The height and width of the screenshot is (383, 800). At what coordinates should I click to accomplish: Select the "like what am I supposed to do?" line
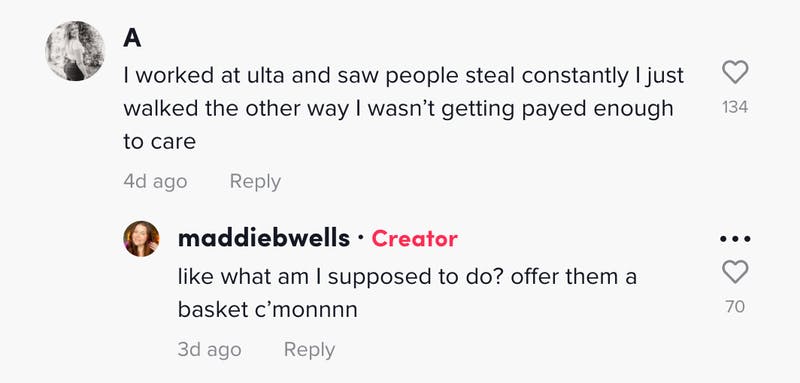[407, 277]
